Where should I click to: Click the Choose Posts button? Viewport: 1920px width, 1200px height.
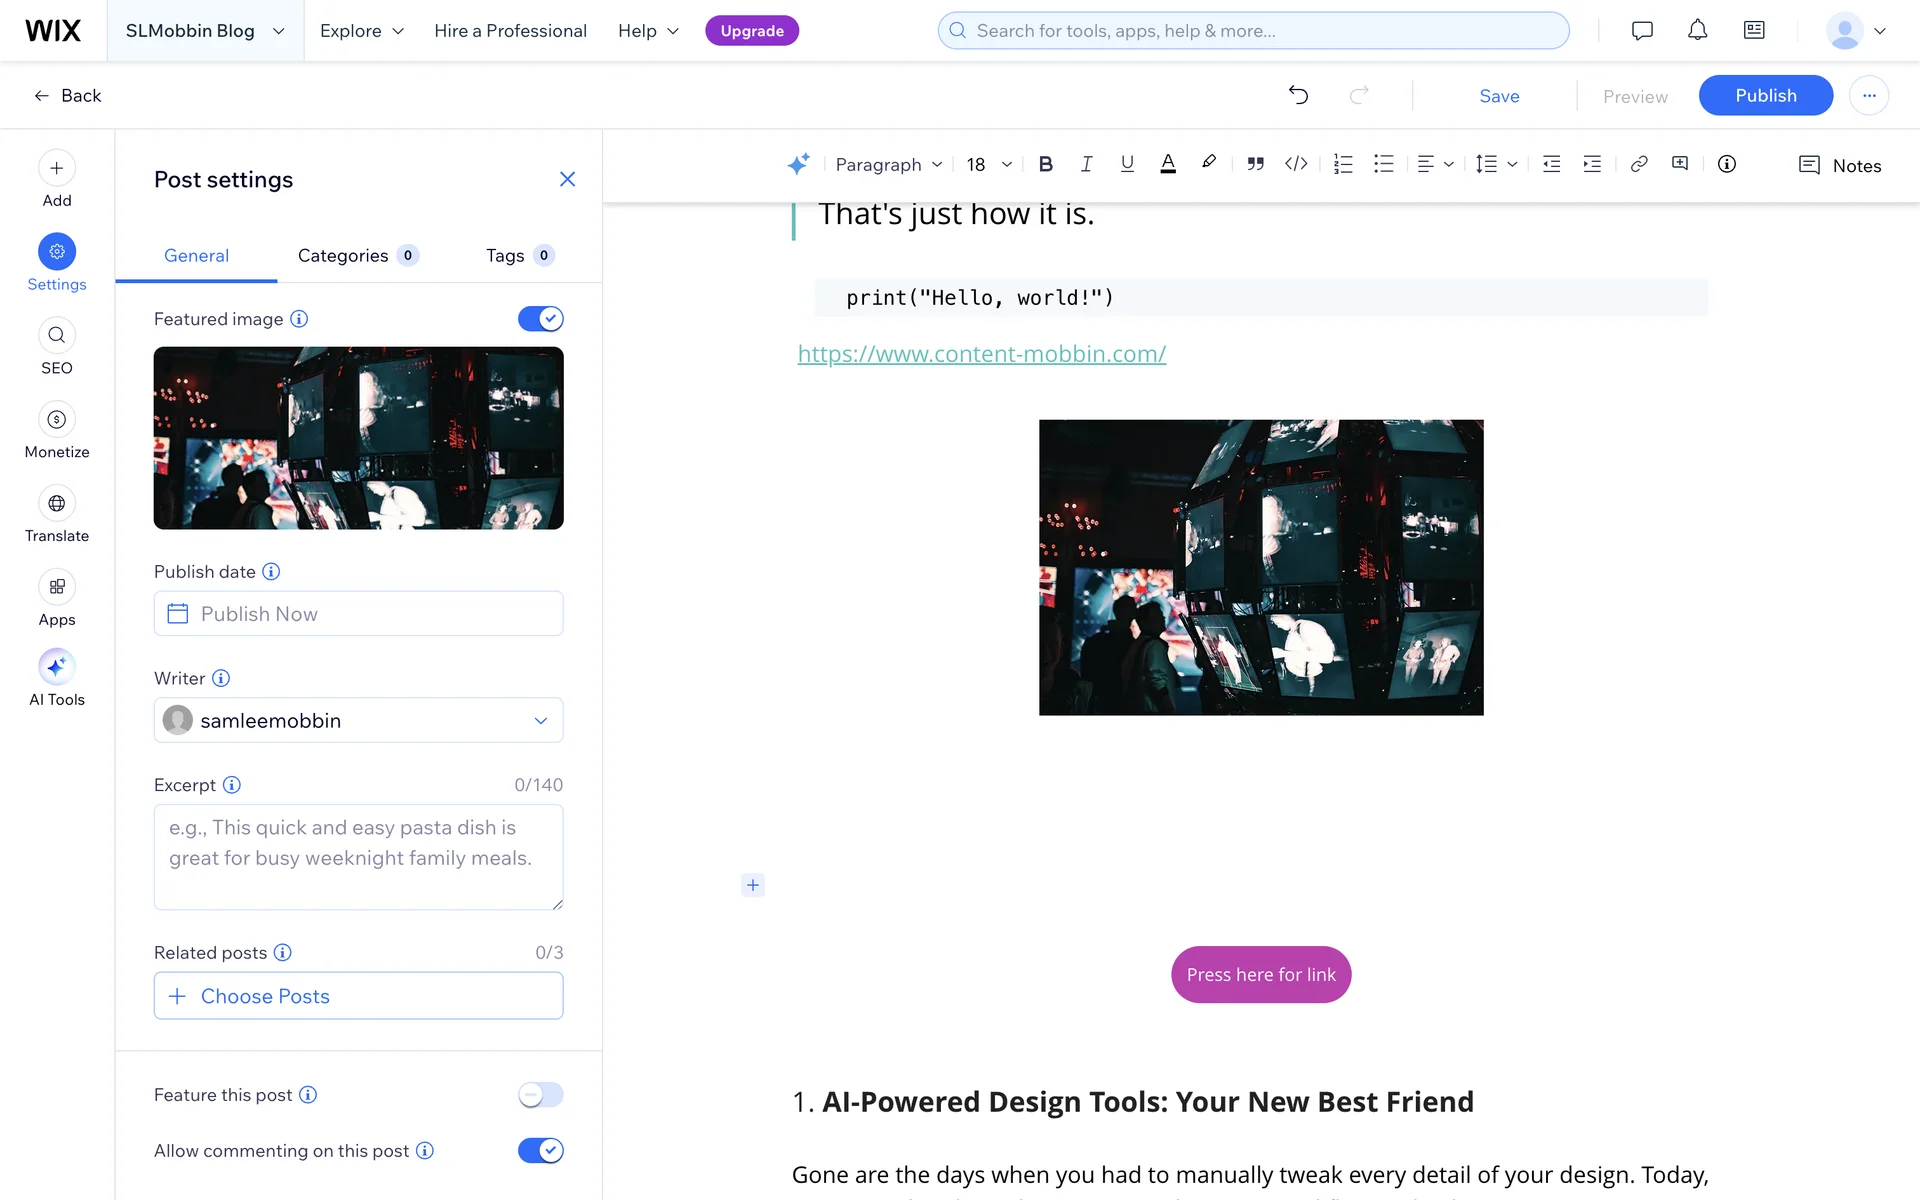coord(358,996)
